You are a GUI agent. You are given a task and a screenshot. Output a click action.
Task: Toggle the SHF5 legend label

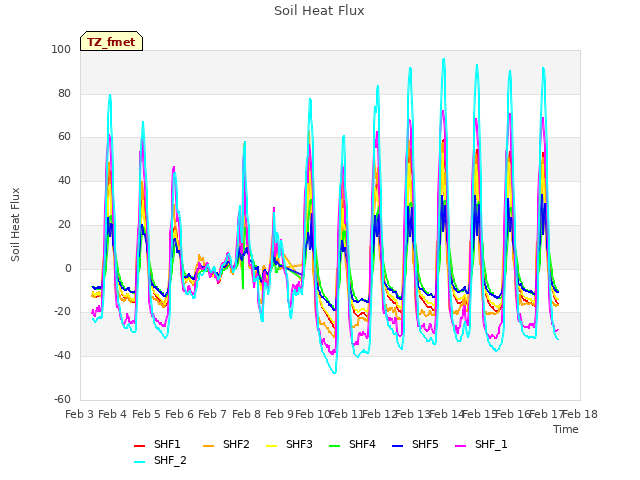425,444
